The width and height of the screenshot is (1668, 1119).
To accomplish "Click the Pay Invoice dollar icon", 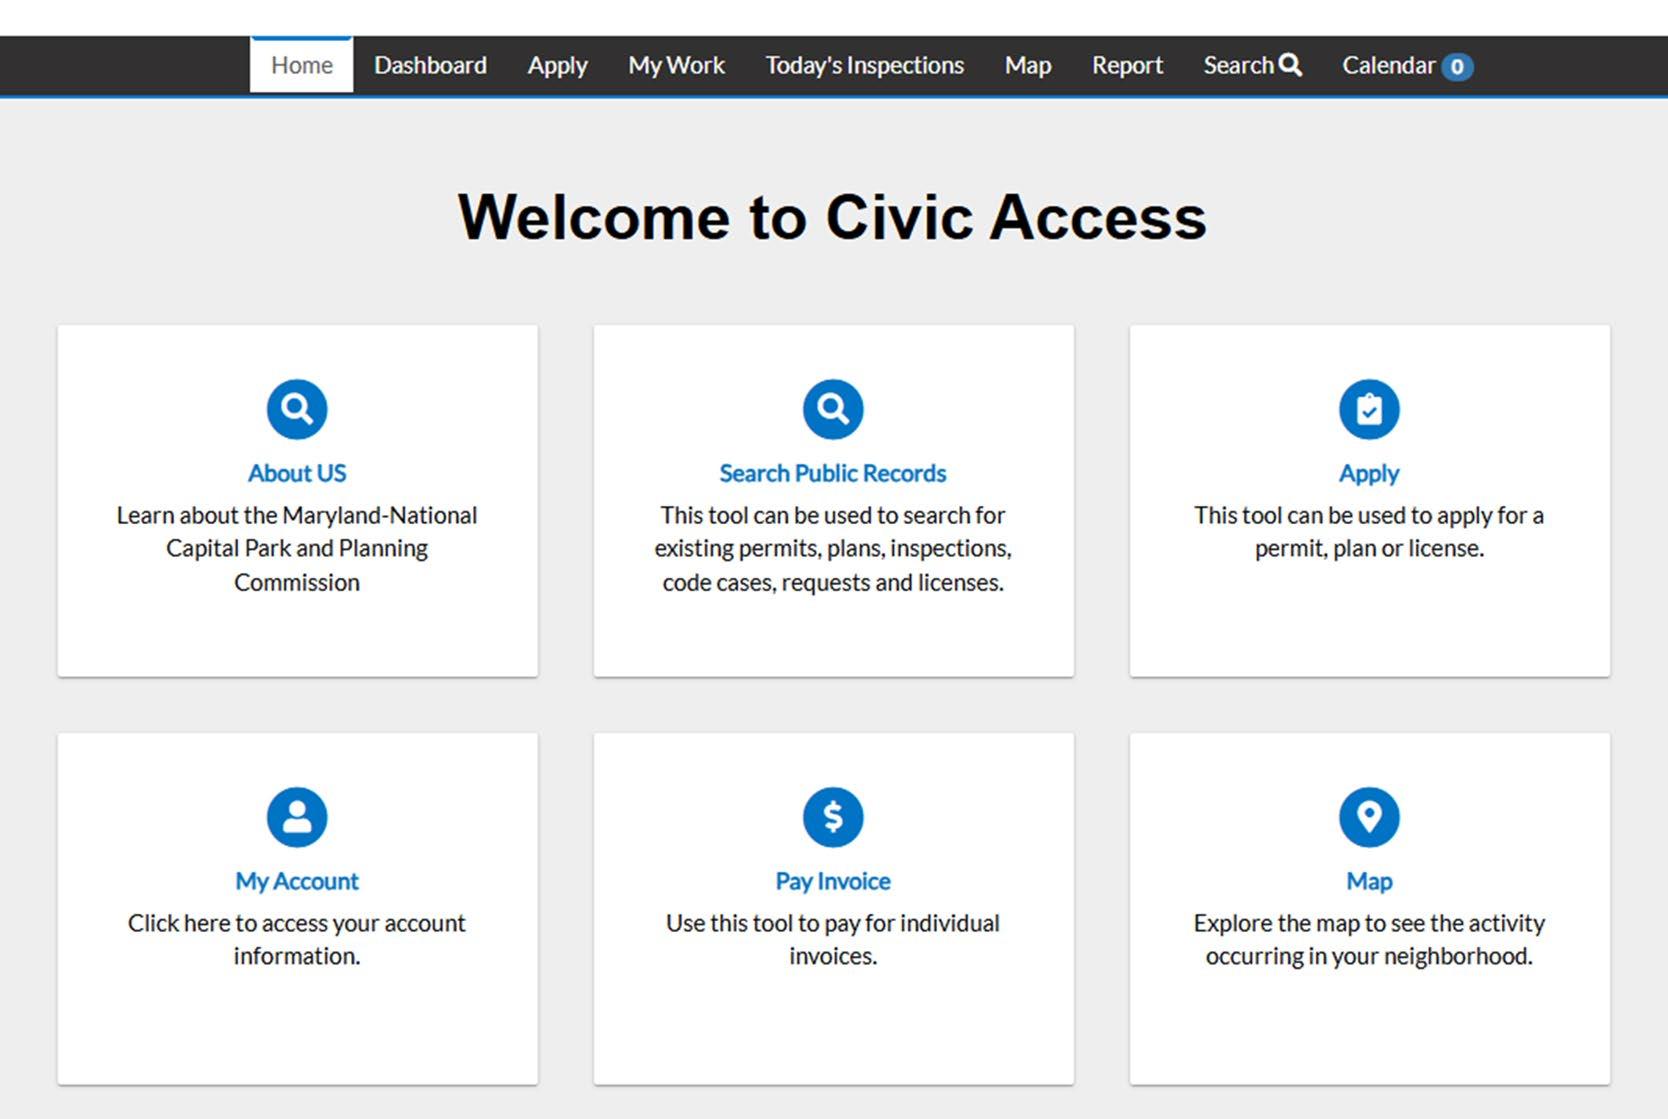I will coord(833,817).
